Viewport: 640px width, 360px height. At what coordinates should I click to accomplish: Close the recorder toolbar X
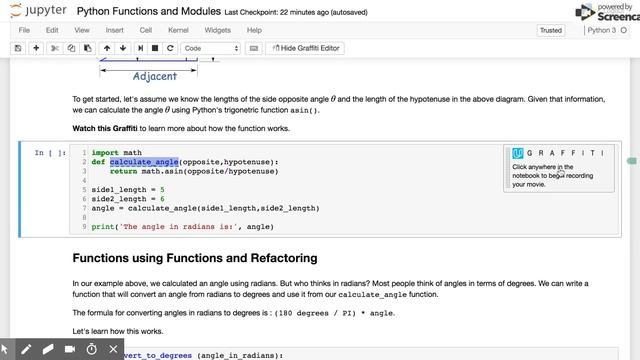pos(113,349)
